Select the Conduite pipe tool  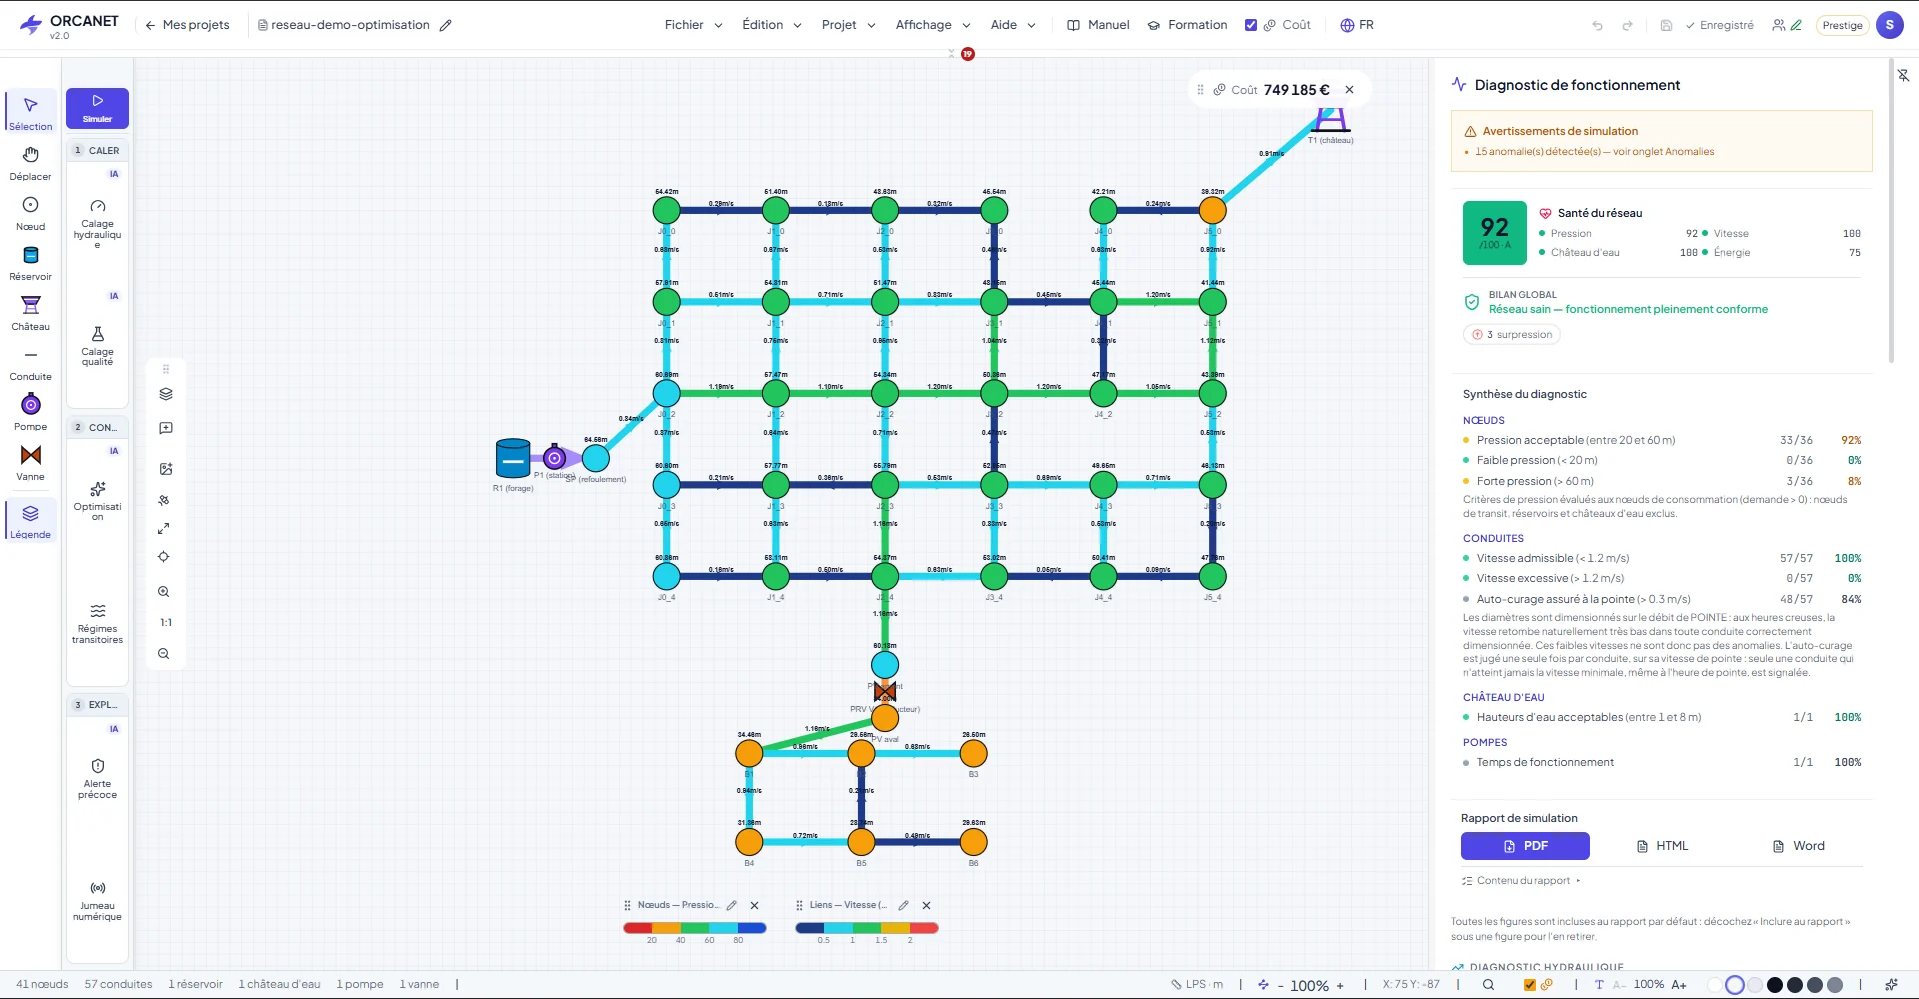[x=31, y=363]
